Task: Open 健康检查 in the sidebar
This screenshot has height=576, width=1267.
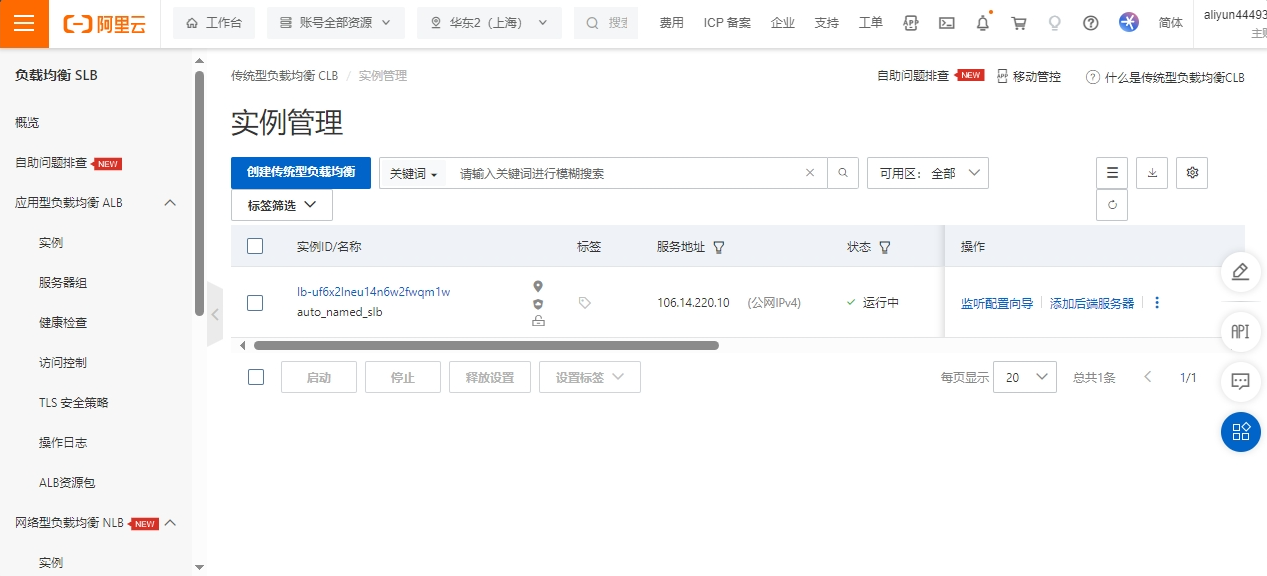Action: click(63, 323)
